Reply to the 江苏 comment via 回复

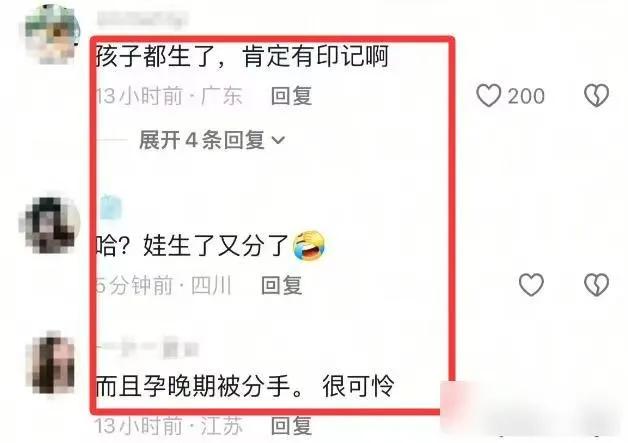[x=292, y=425]
